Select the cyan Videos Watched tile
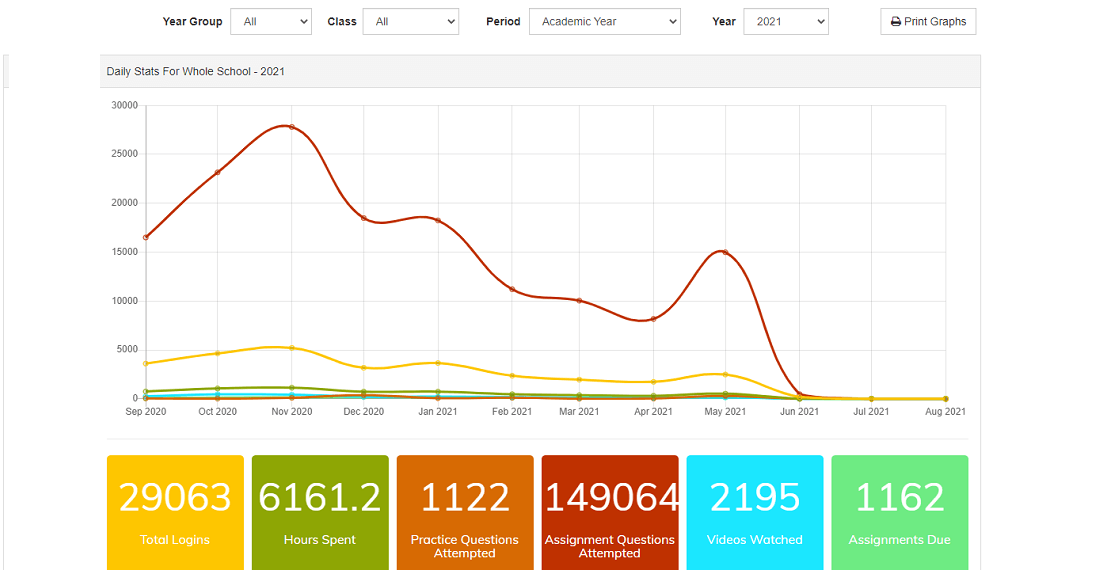Viewport: 1100px width, 570px height. pyautogui.click(x=755, y=513)
